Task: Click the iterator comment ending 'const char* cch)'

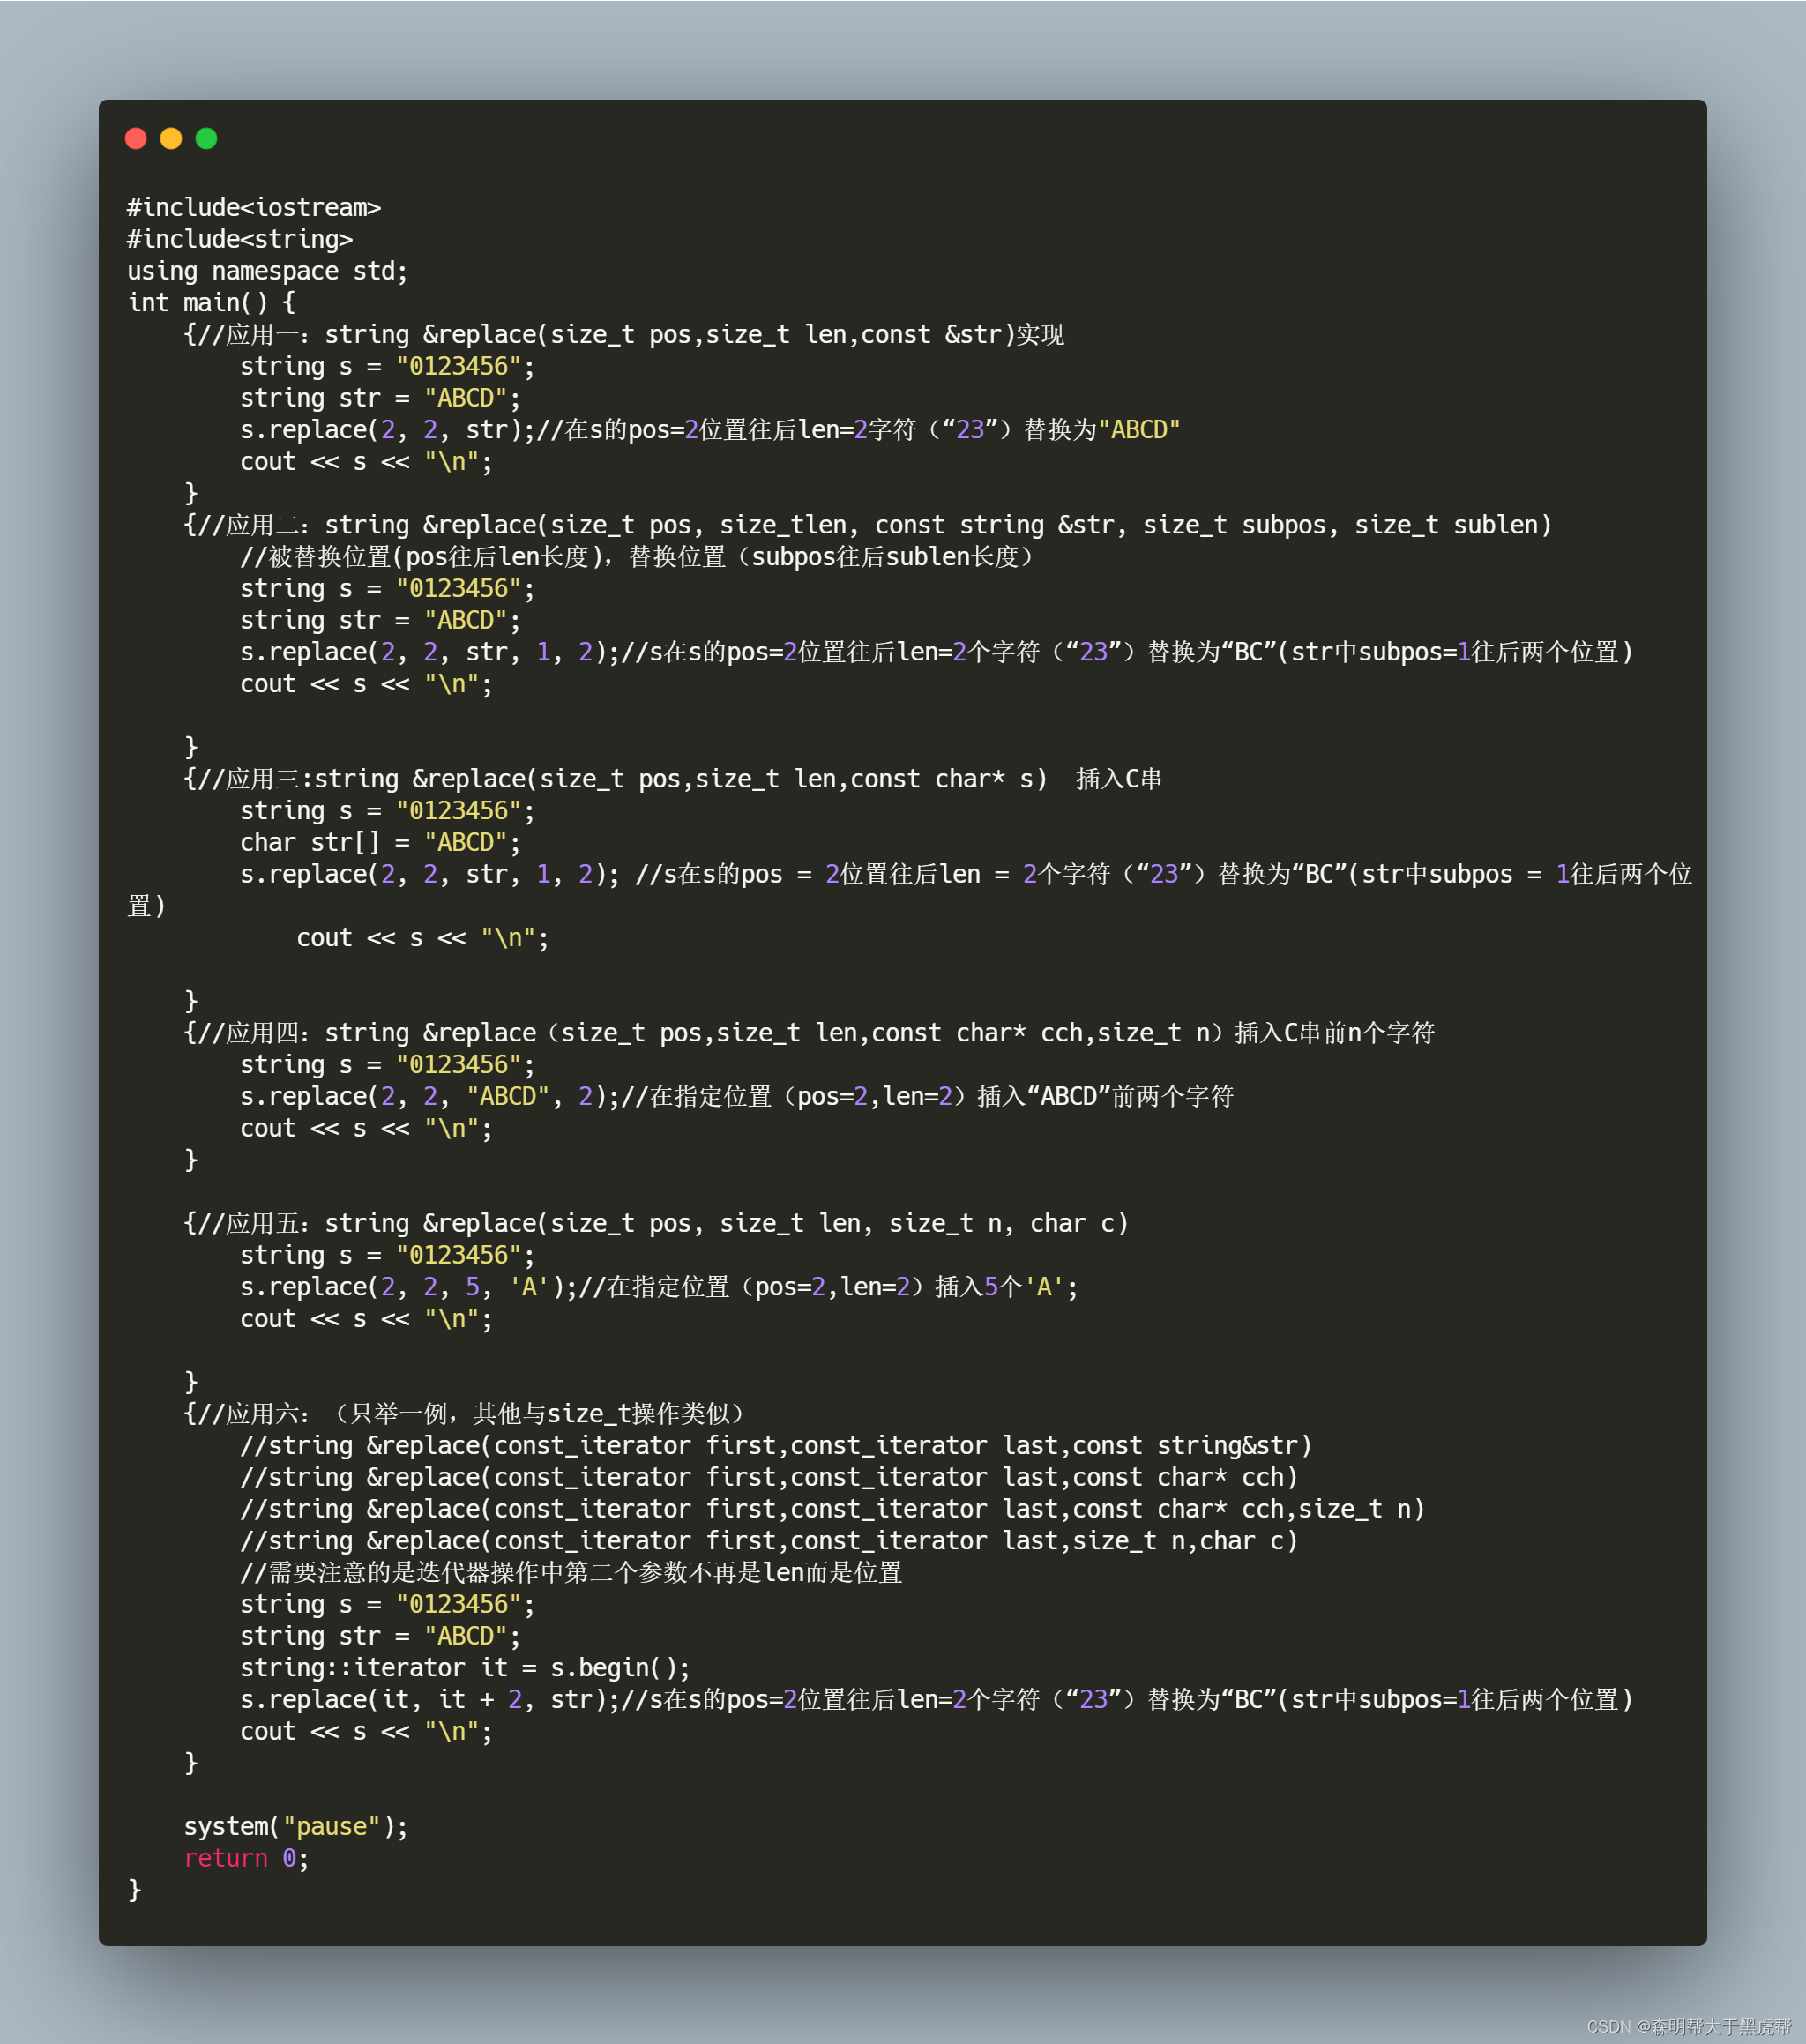Action: click(769, 1478)
